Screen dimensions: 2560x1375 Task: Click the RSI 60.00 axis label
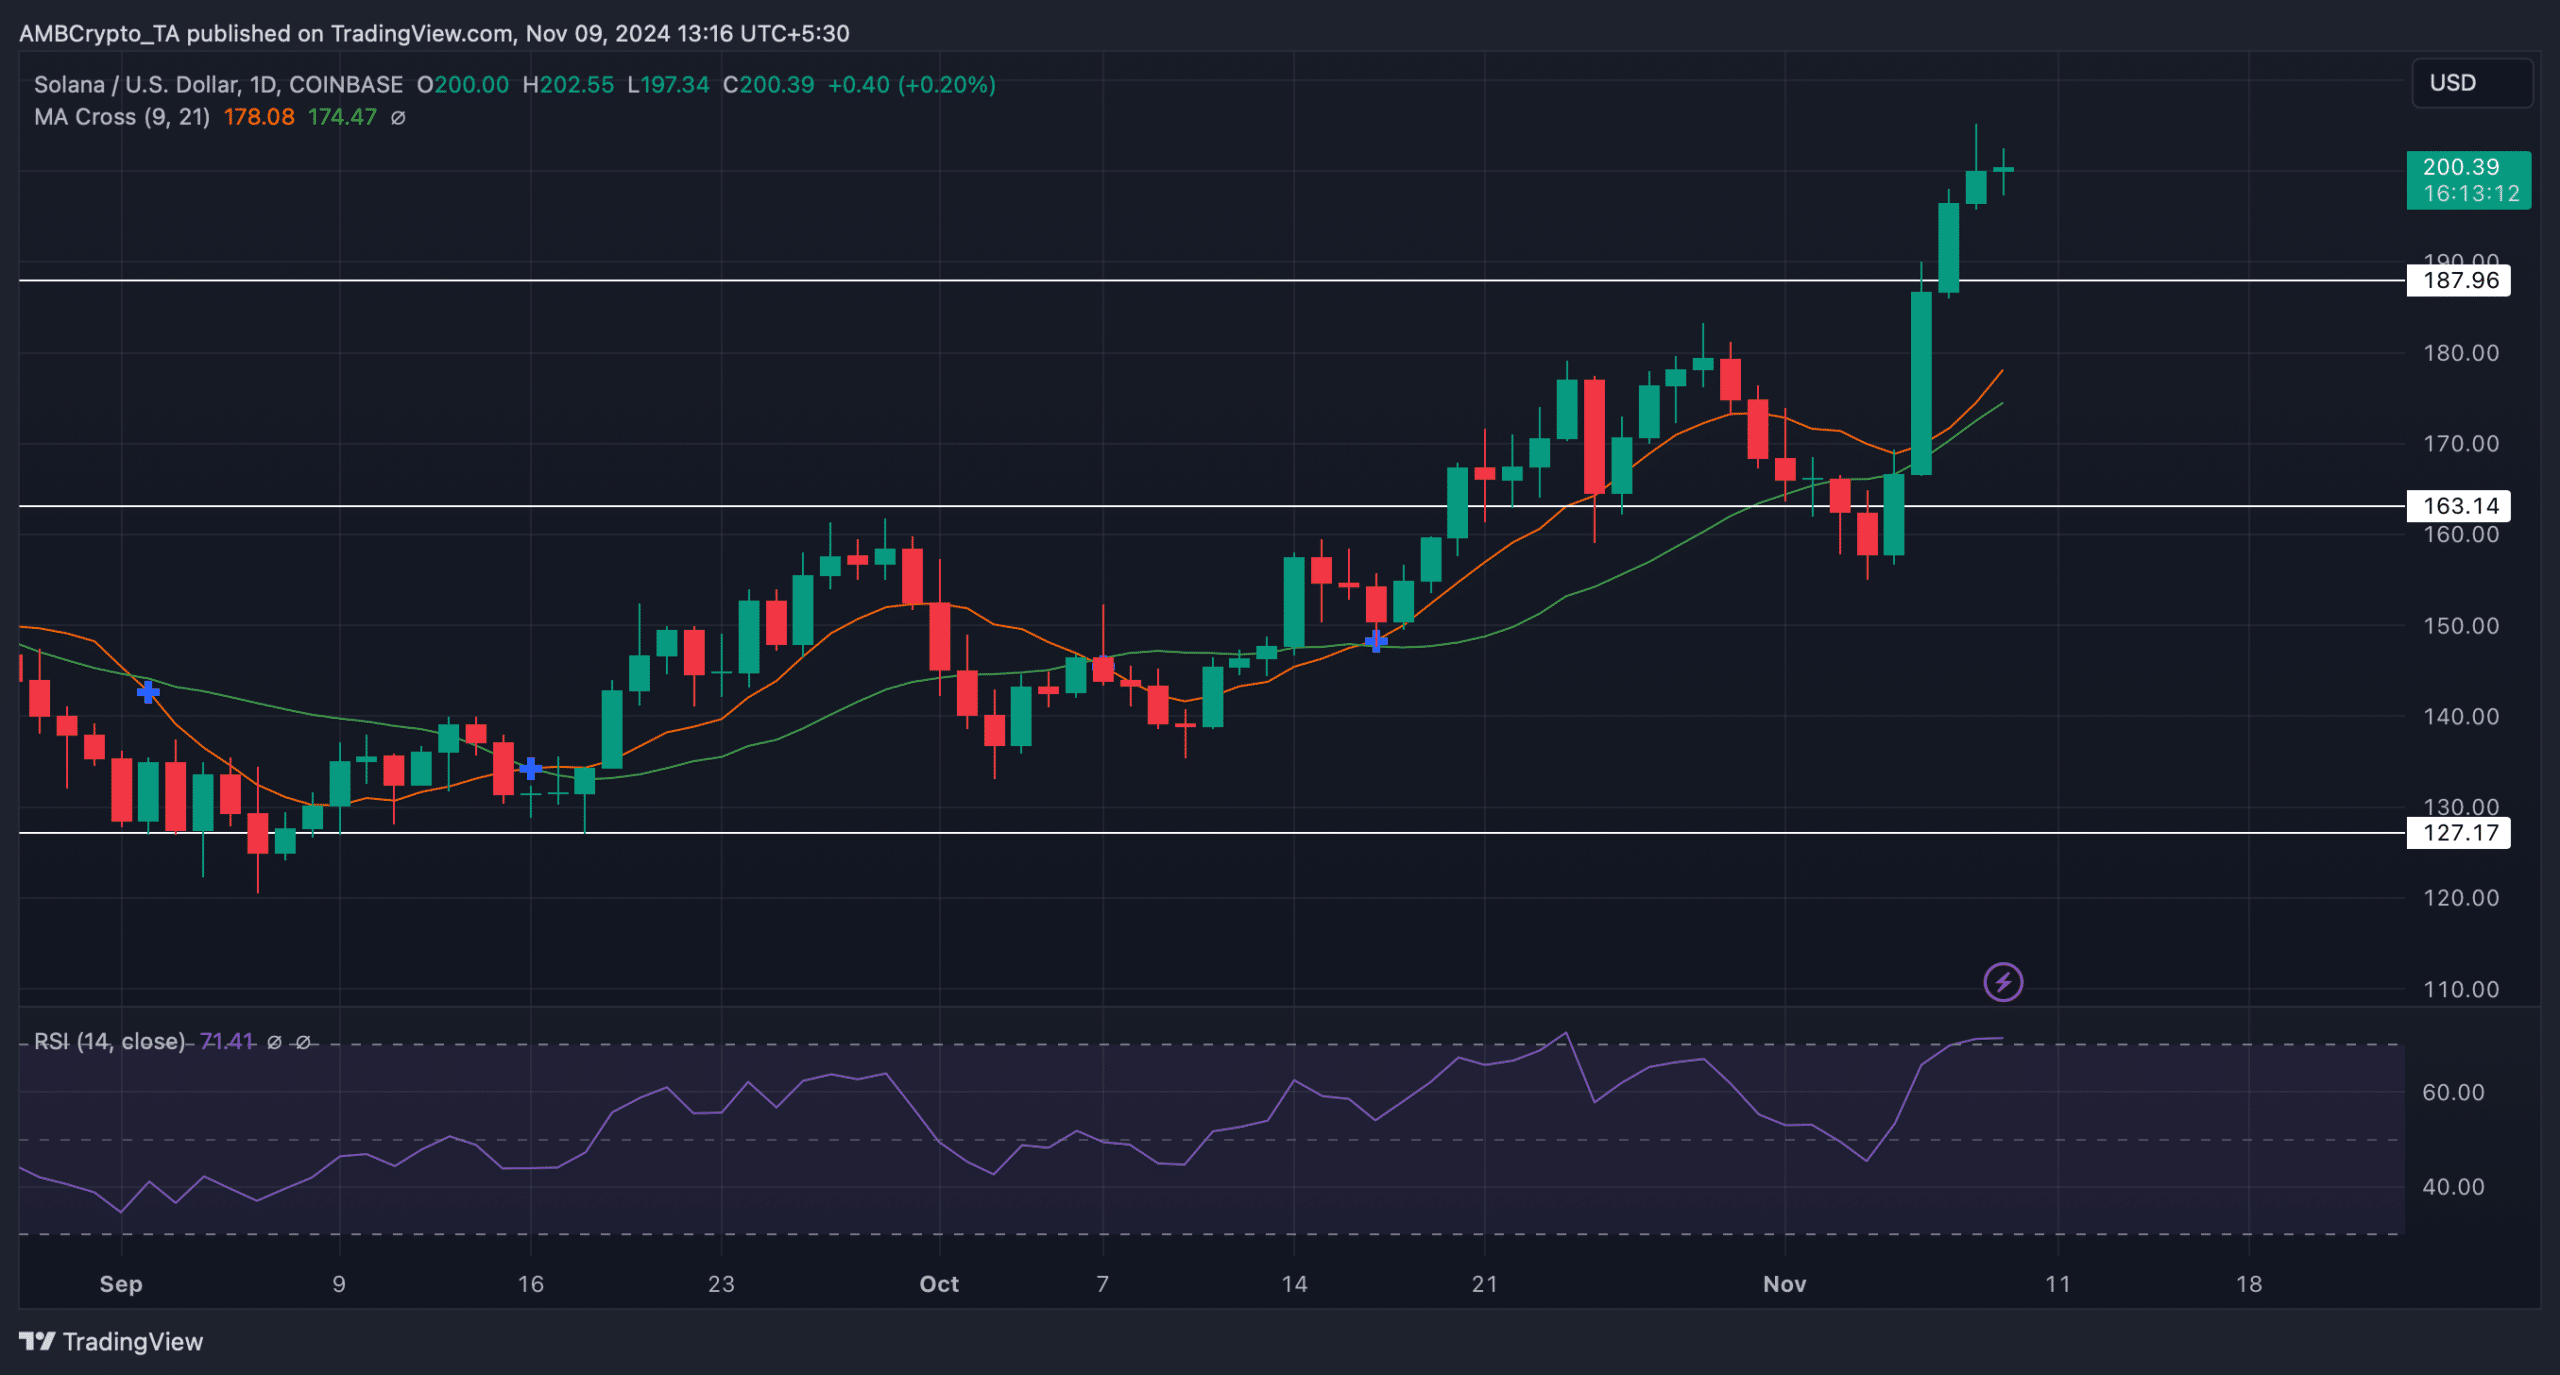2453,1092
